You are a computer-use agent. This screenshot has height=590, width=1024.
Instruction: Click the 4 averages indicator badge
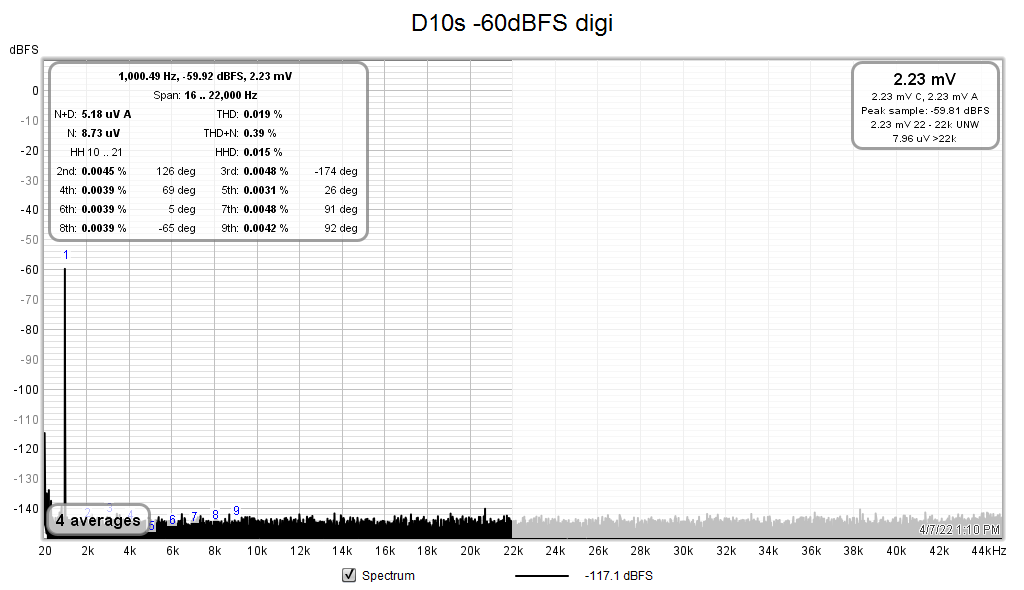click(x=98, y=520)
